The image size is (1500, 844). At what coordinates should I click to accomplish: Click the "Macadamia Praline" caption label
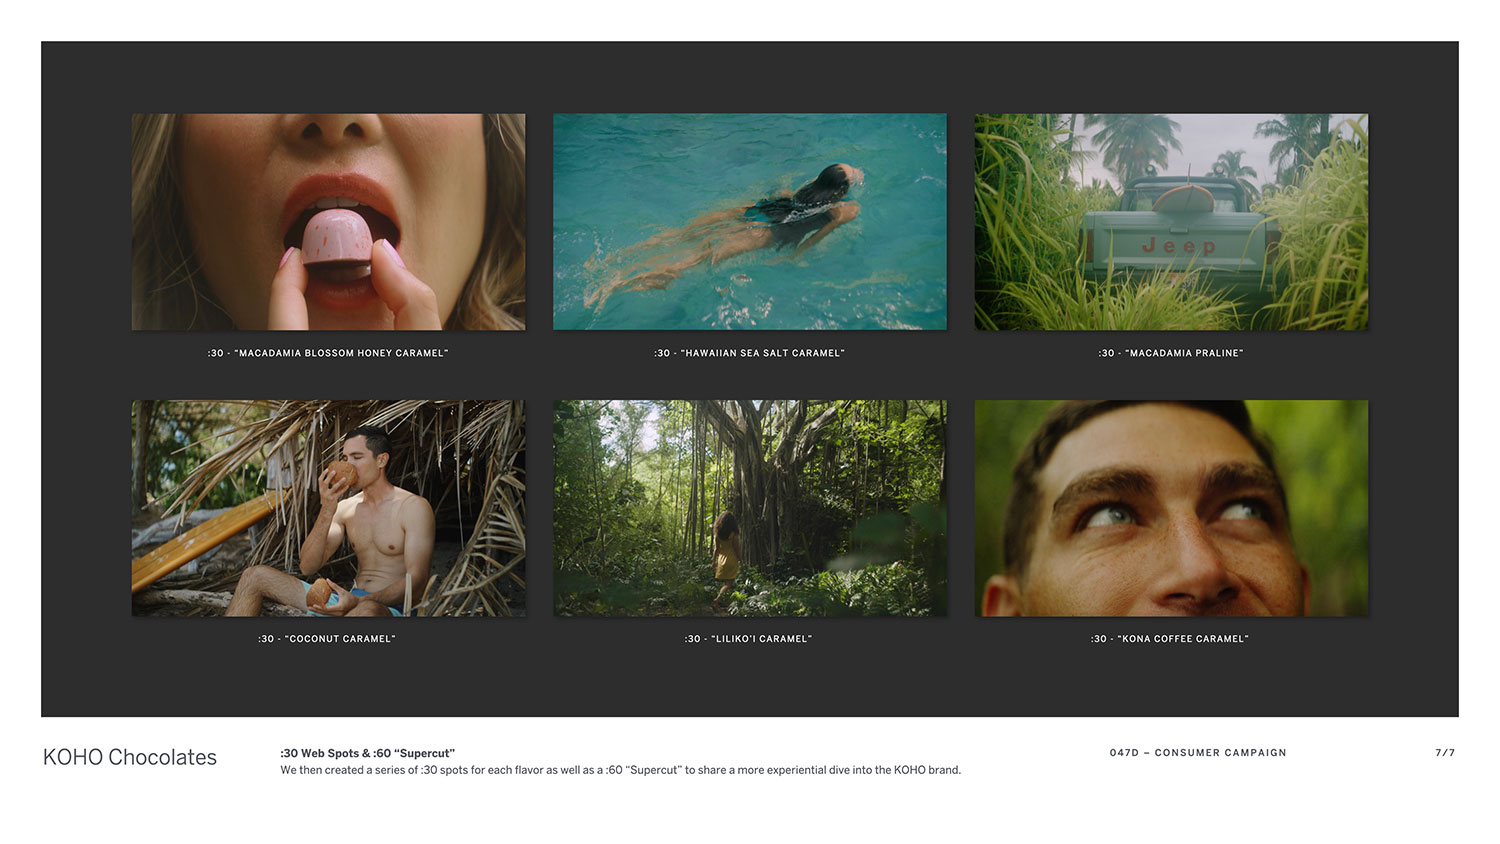(x=1170, y=353)
